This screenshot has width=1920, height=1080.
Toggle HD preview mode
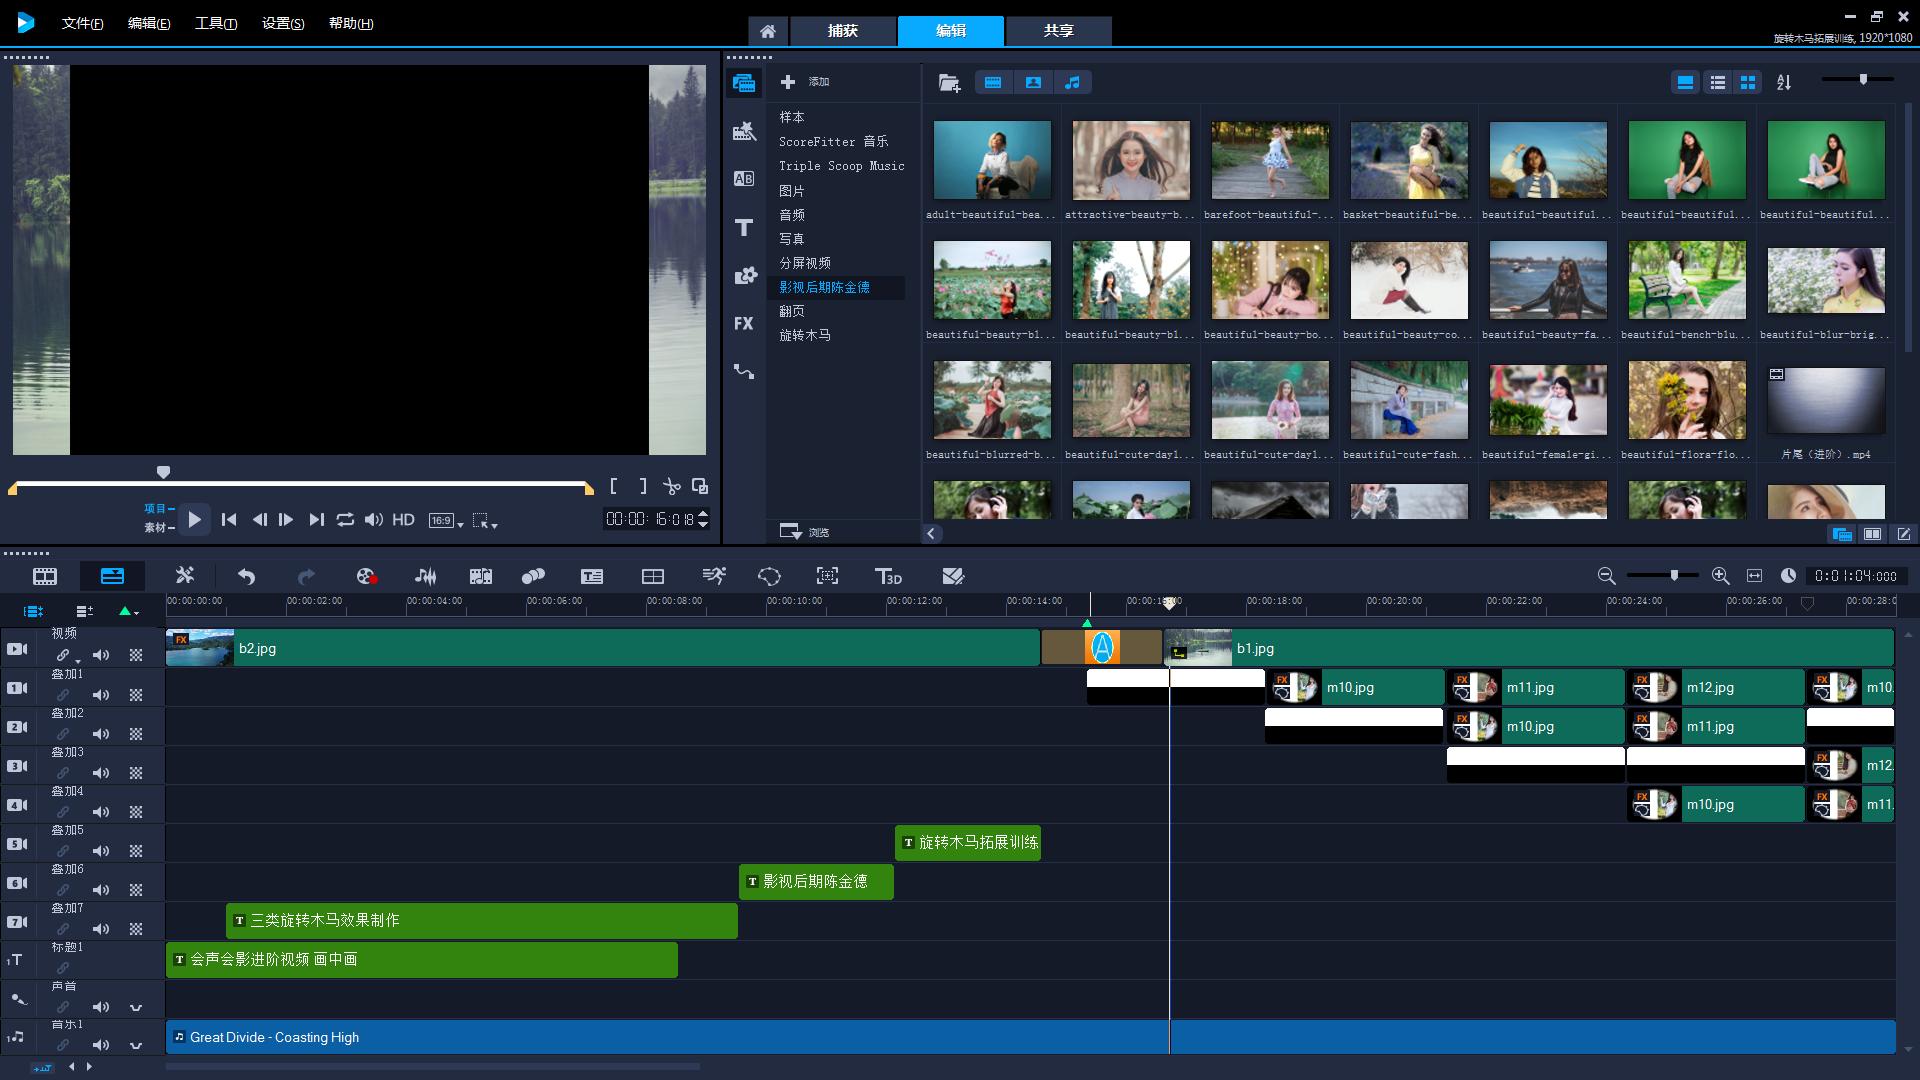[x=403, y=520]
